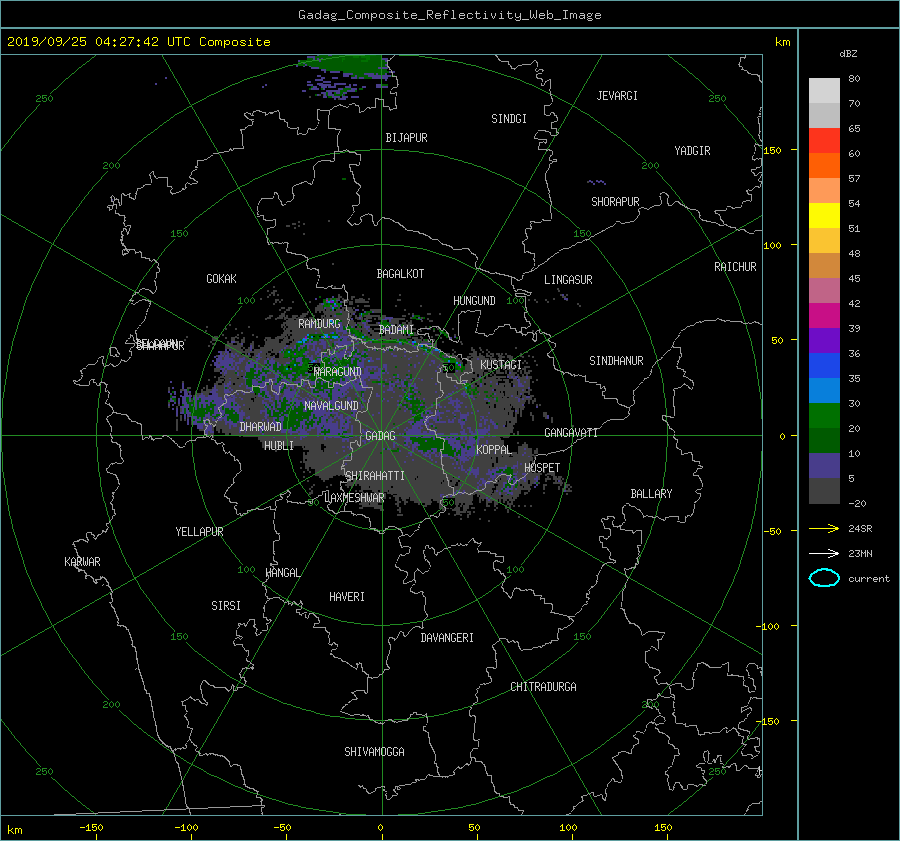The height and width of the screenshot is (841, 900).
Task: Click the HAVERI city label
Action: tap(347, 597)
